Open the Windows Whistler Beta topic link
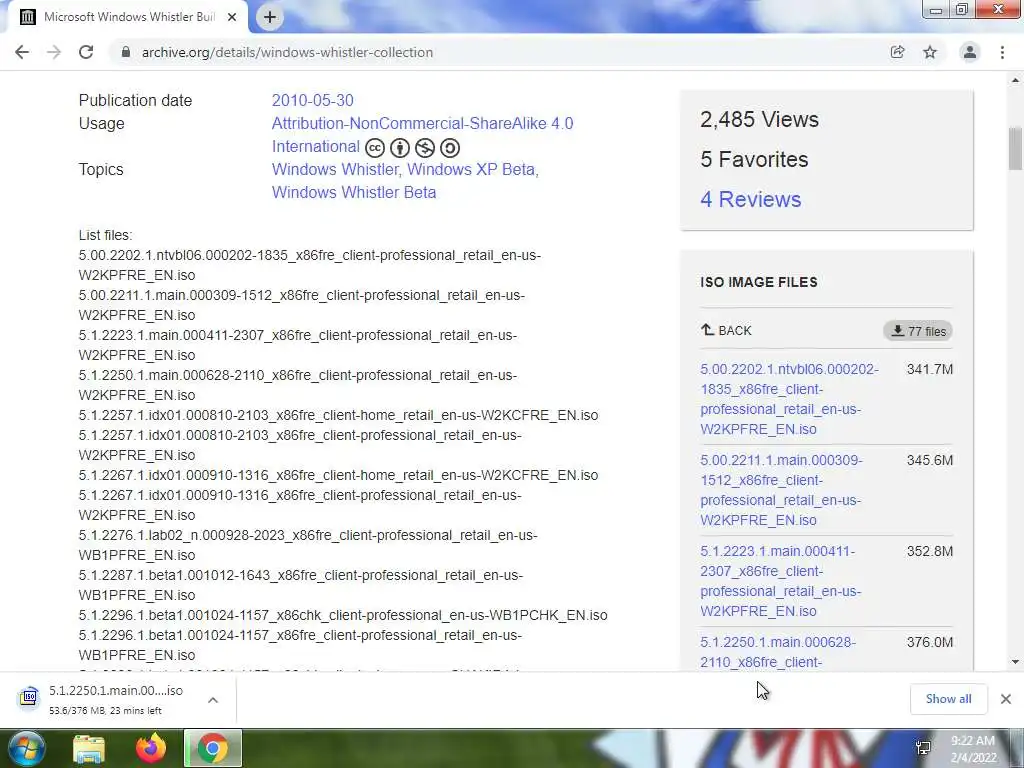 (354, 193)
